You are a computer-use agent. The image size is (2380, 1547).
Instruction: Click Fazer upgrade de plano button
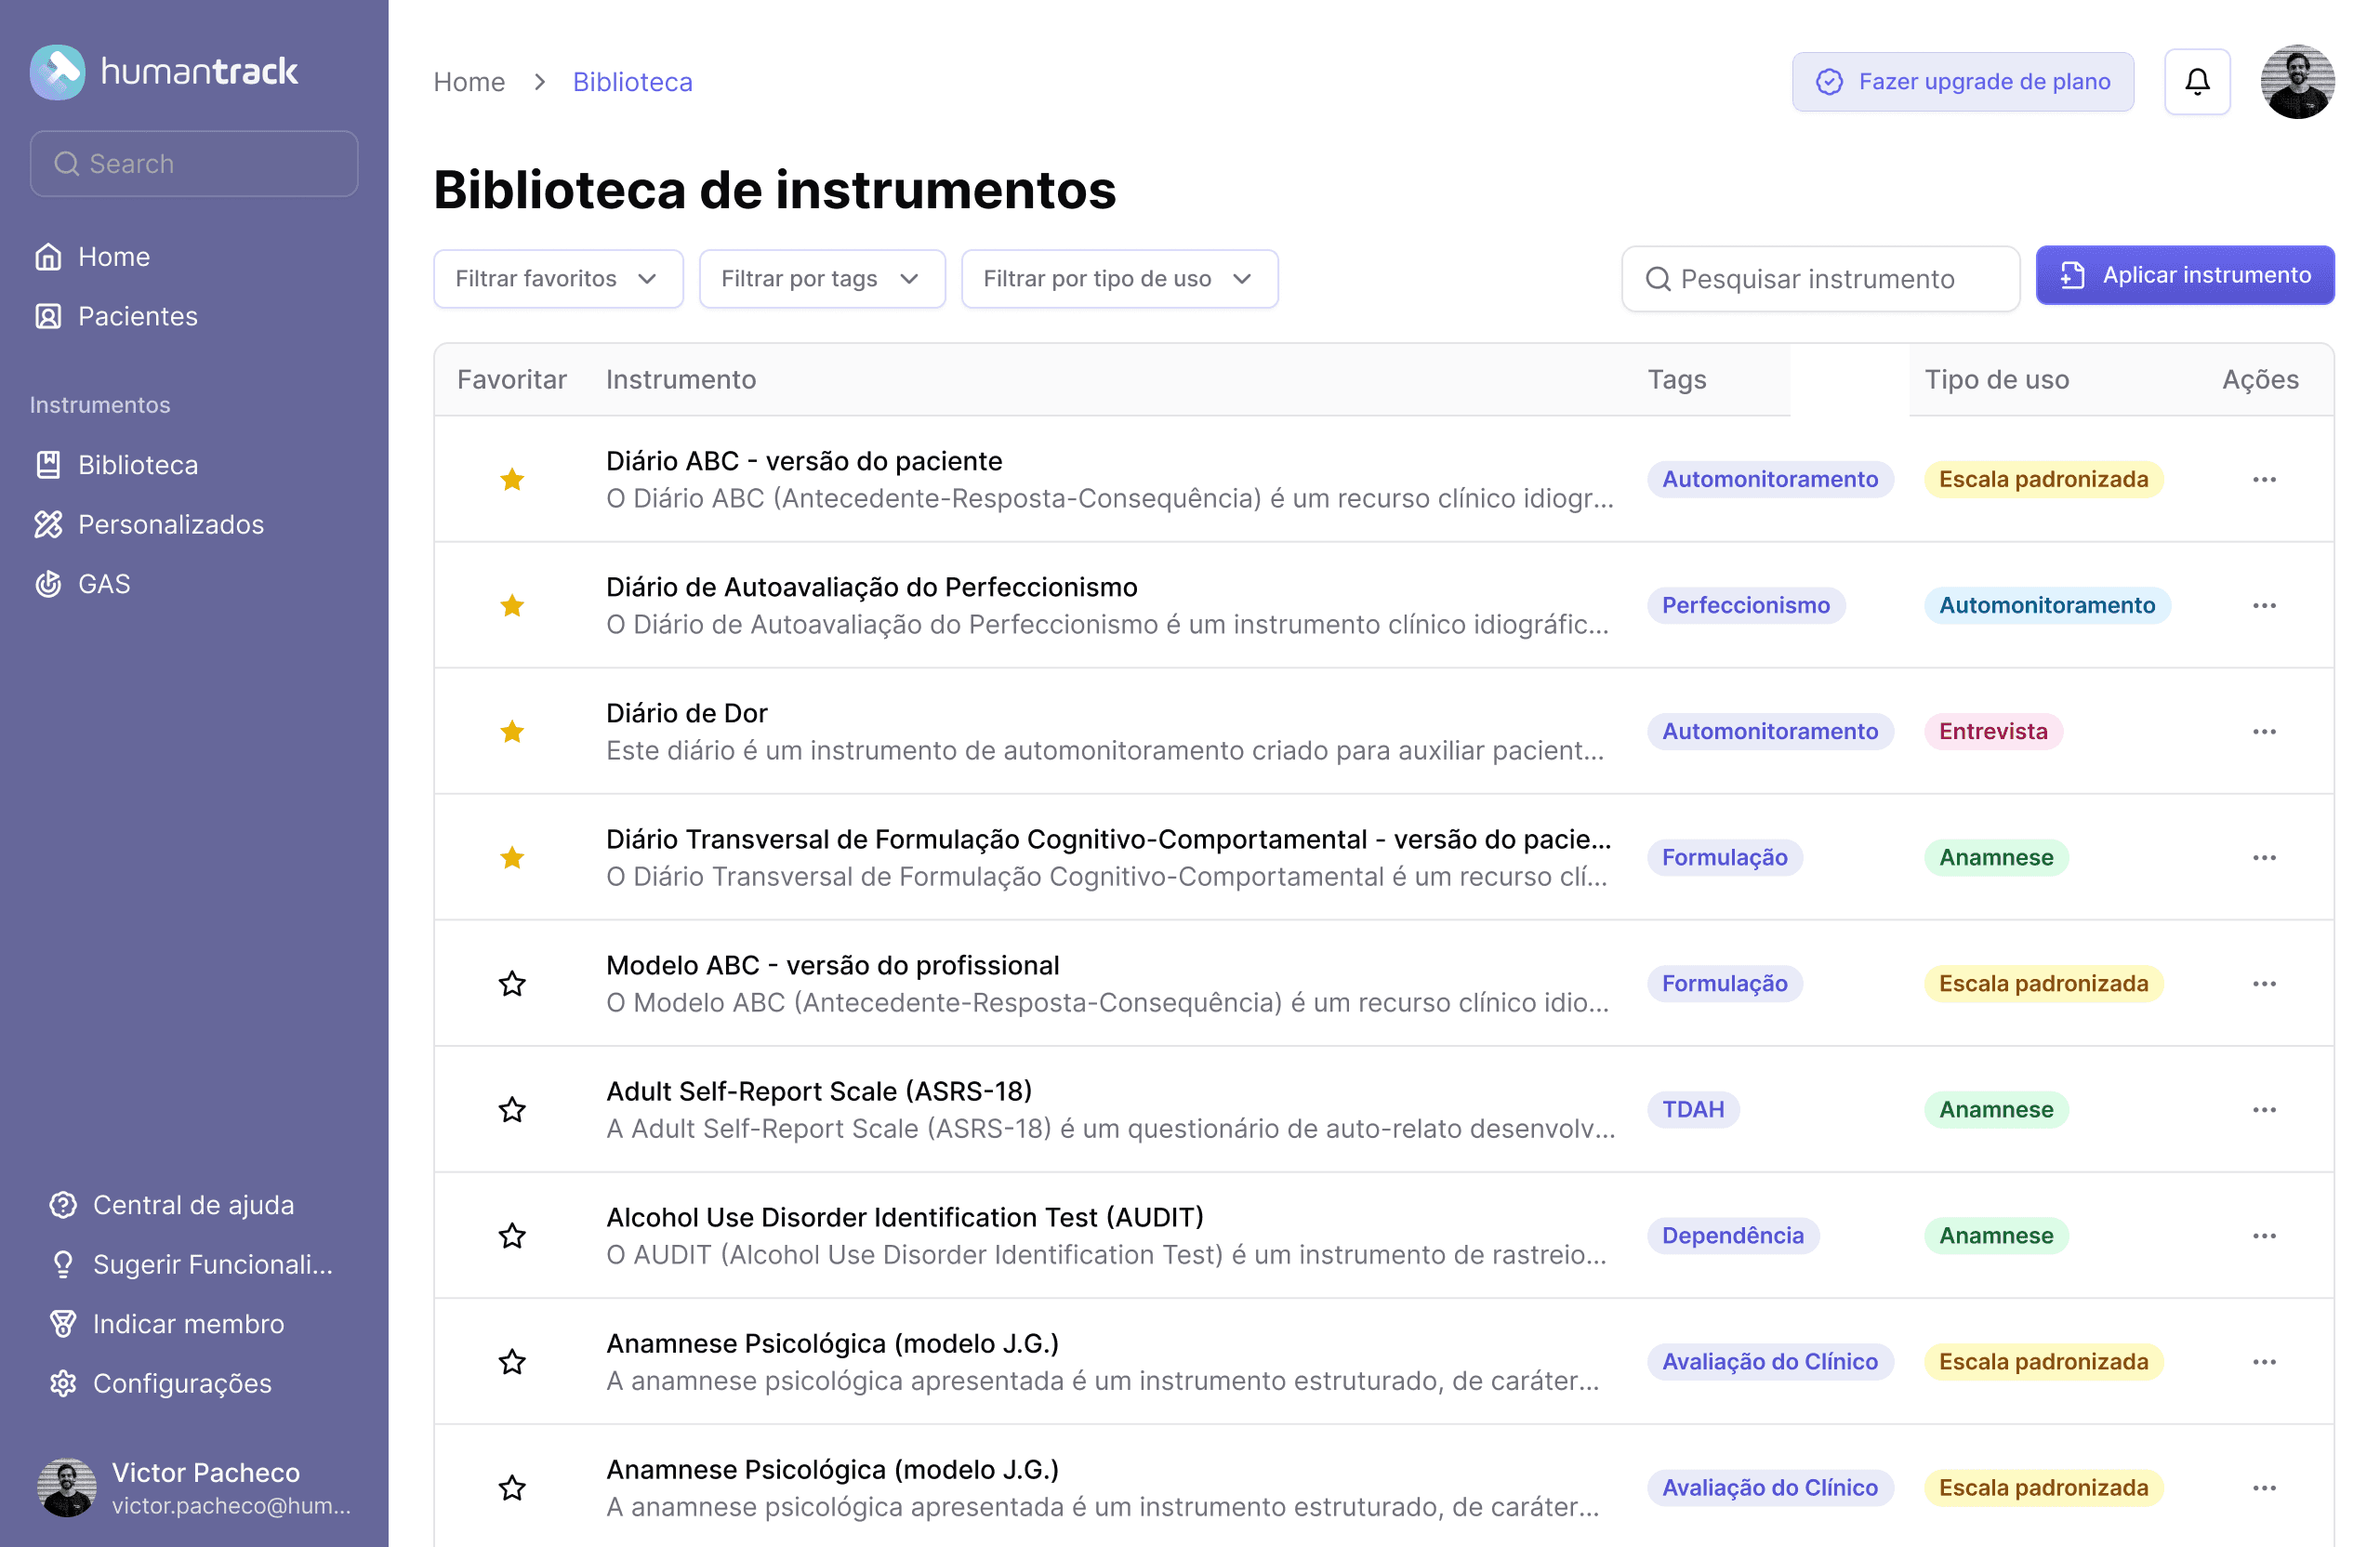(1961, 81)
